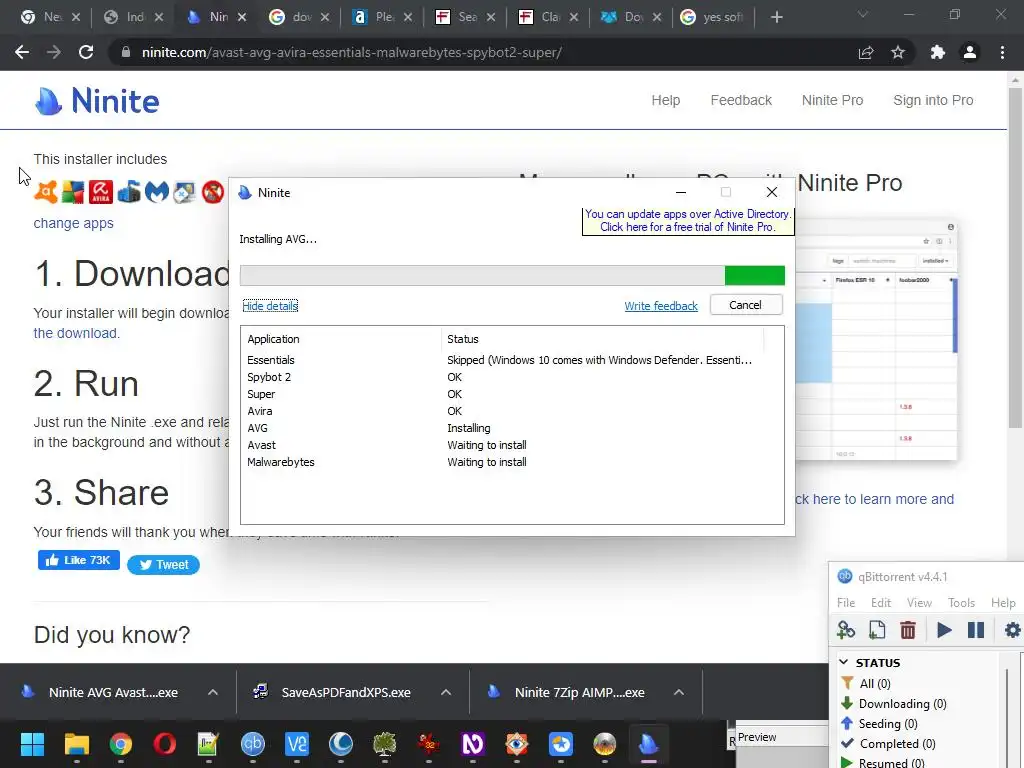Expand options for SaveAsPDFandXPS.exe download
The image size is (1024, 768).
point(446,692)
